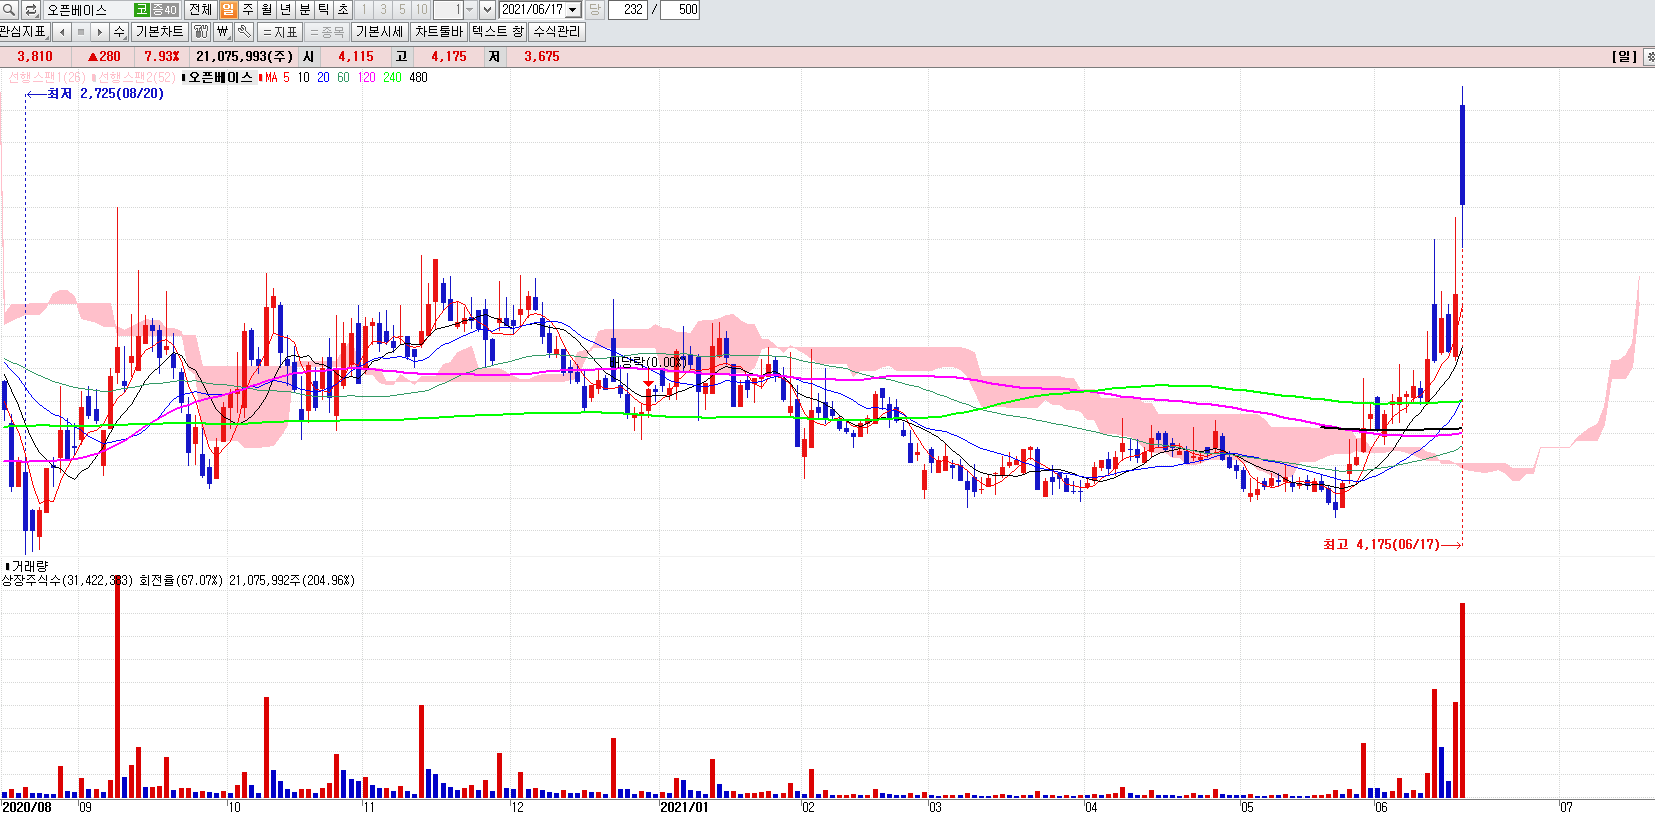
Task: Click the change value ▲280
Action: coord(104,57)
